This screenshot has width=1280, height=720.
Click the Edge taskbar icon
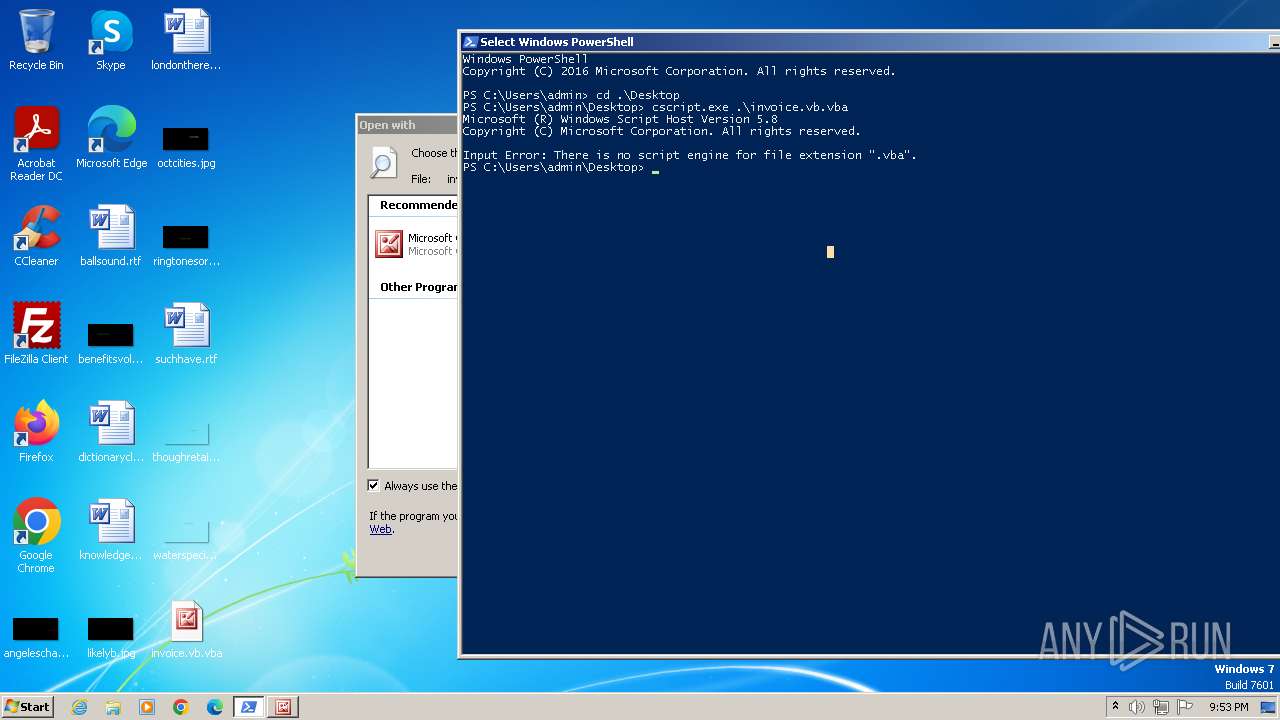tap(215, 707)
